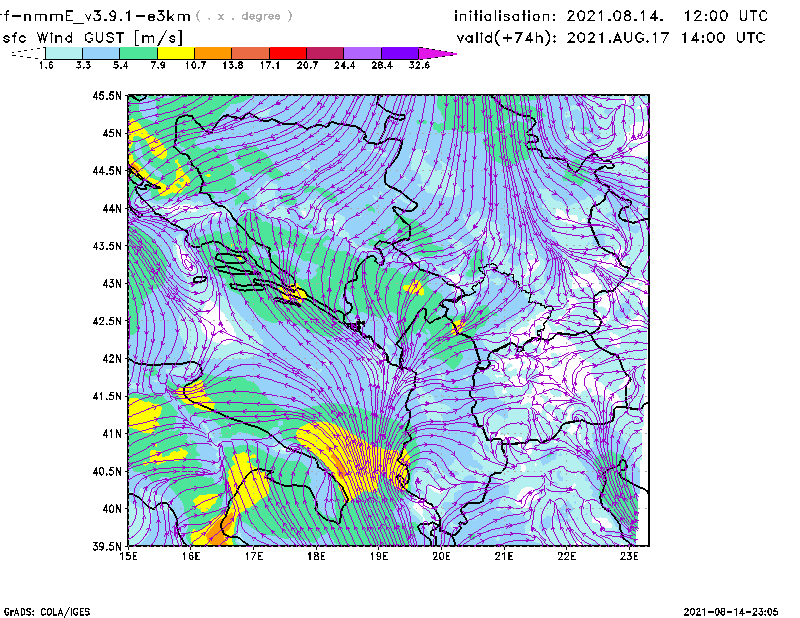The width and height of the screenshot is (800, 618).
Task: Select the 20E longitude label
Action: [x=441, y=556]
